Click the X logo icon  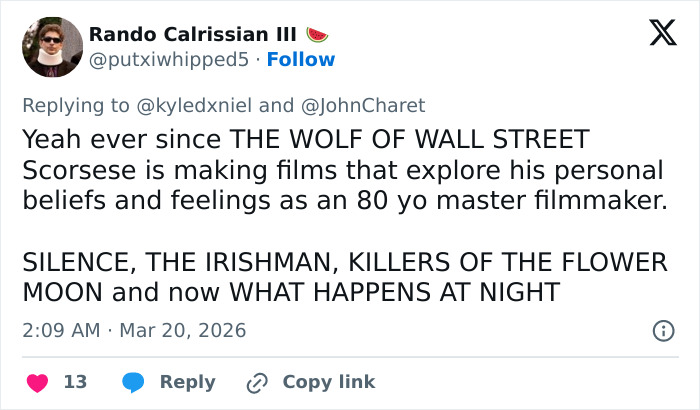(656, 34)
